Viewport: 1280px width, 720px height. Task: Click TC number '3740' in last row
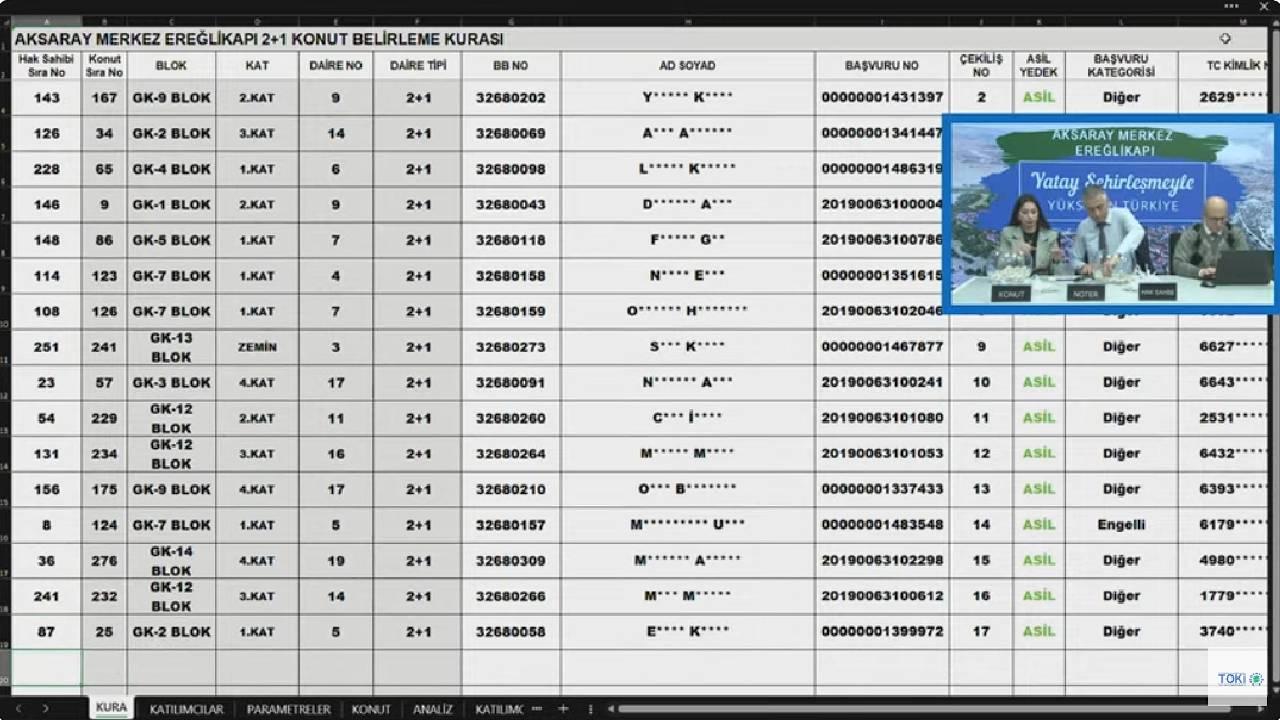point(1223,632)
